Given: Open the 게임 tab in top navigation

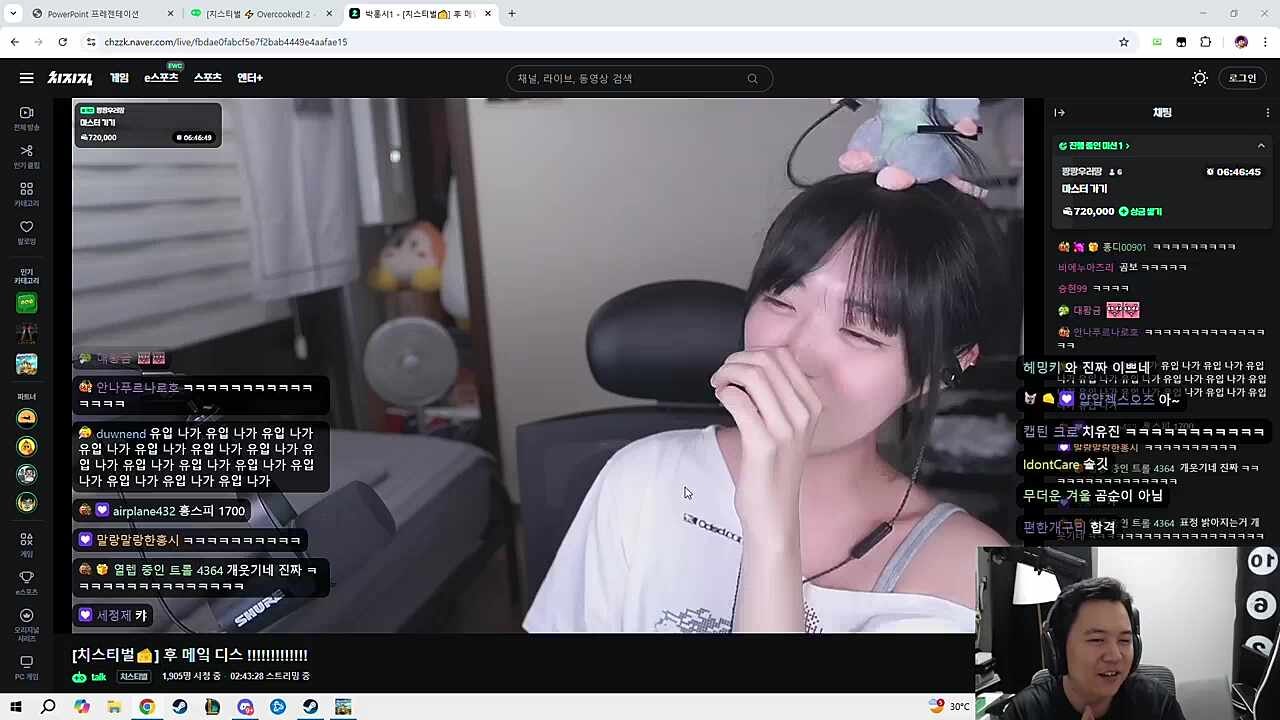Looking at the screenshot, I should click(x=119, y=78).
